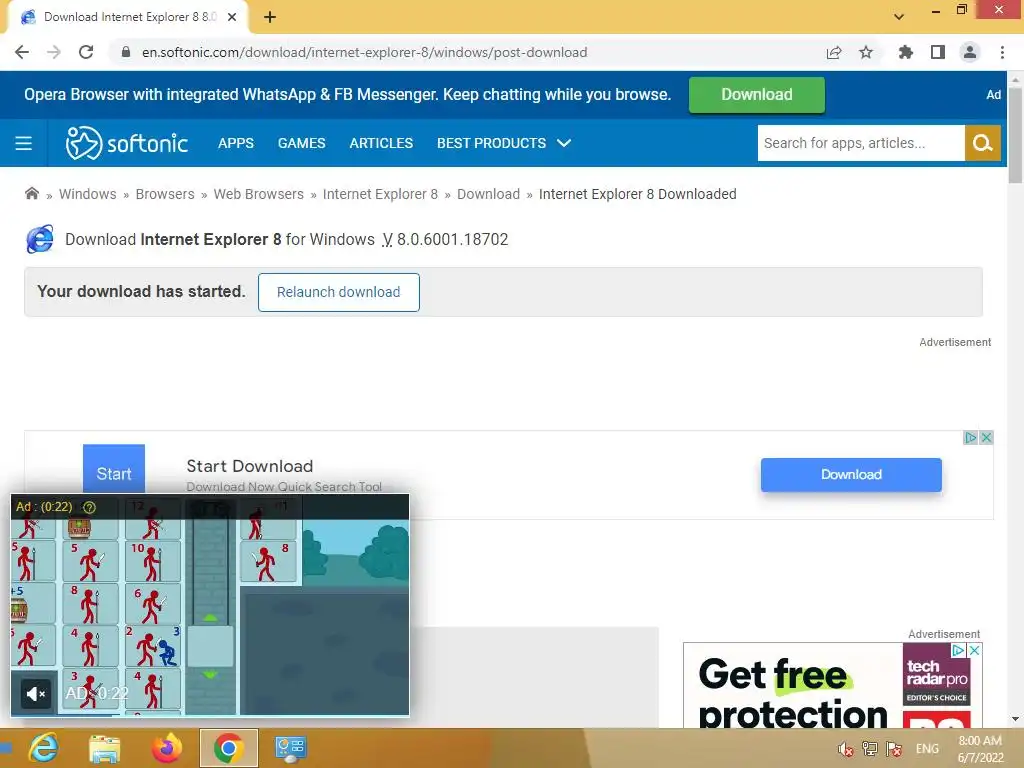The height and width of the screenshot is (768, 1024).
Task: Open Internet Explorer from the taskbar
Action: 43,748
